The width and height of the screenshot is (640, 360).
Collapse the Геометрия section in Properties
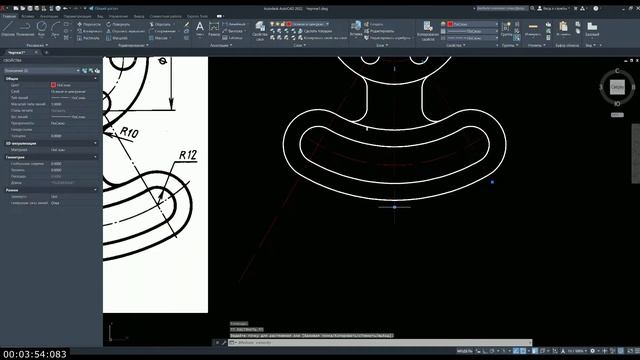(96, 157)
